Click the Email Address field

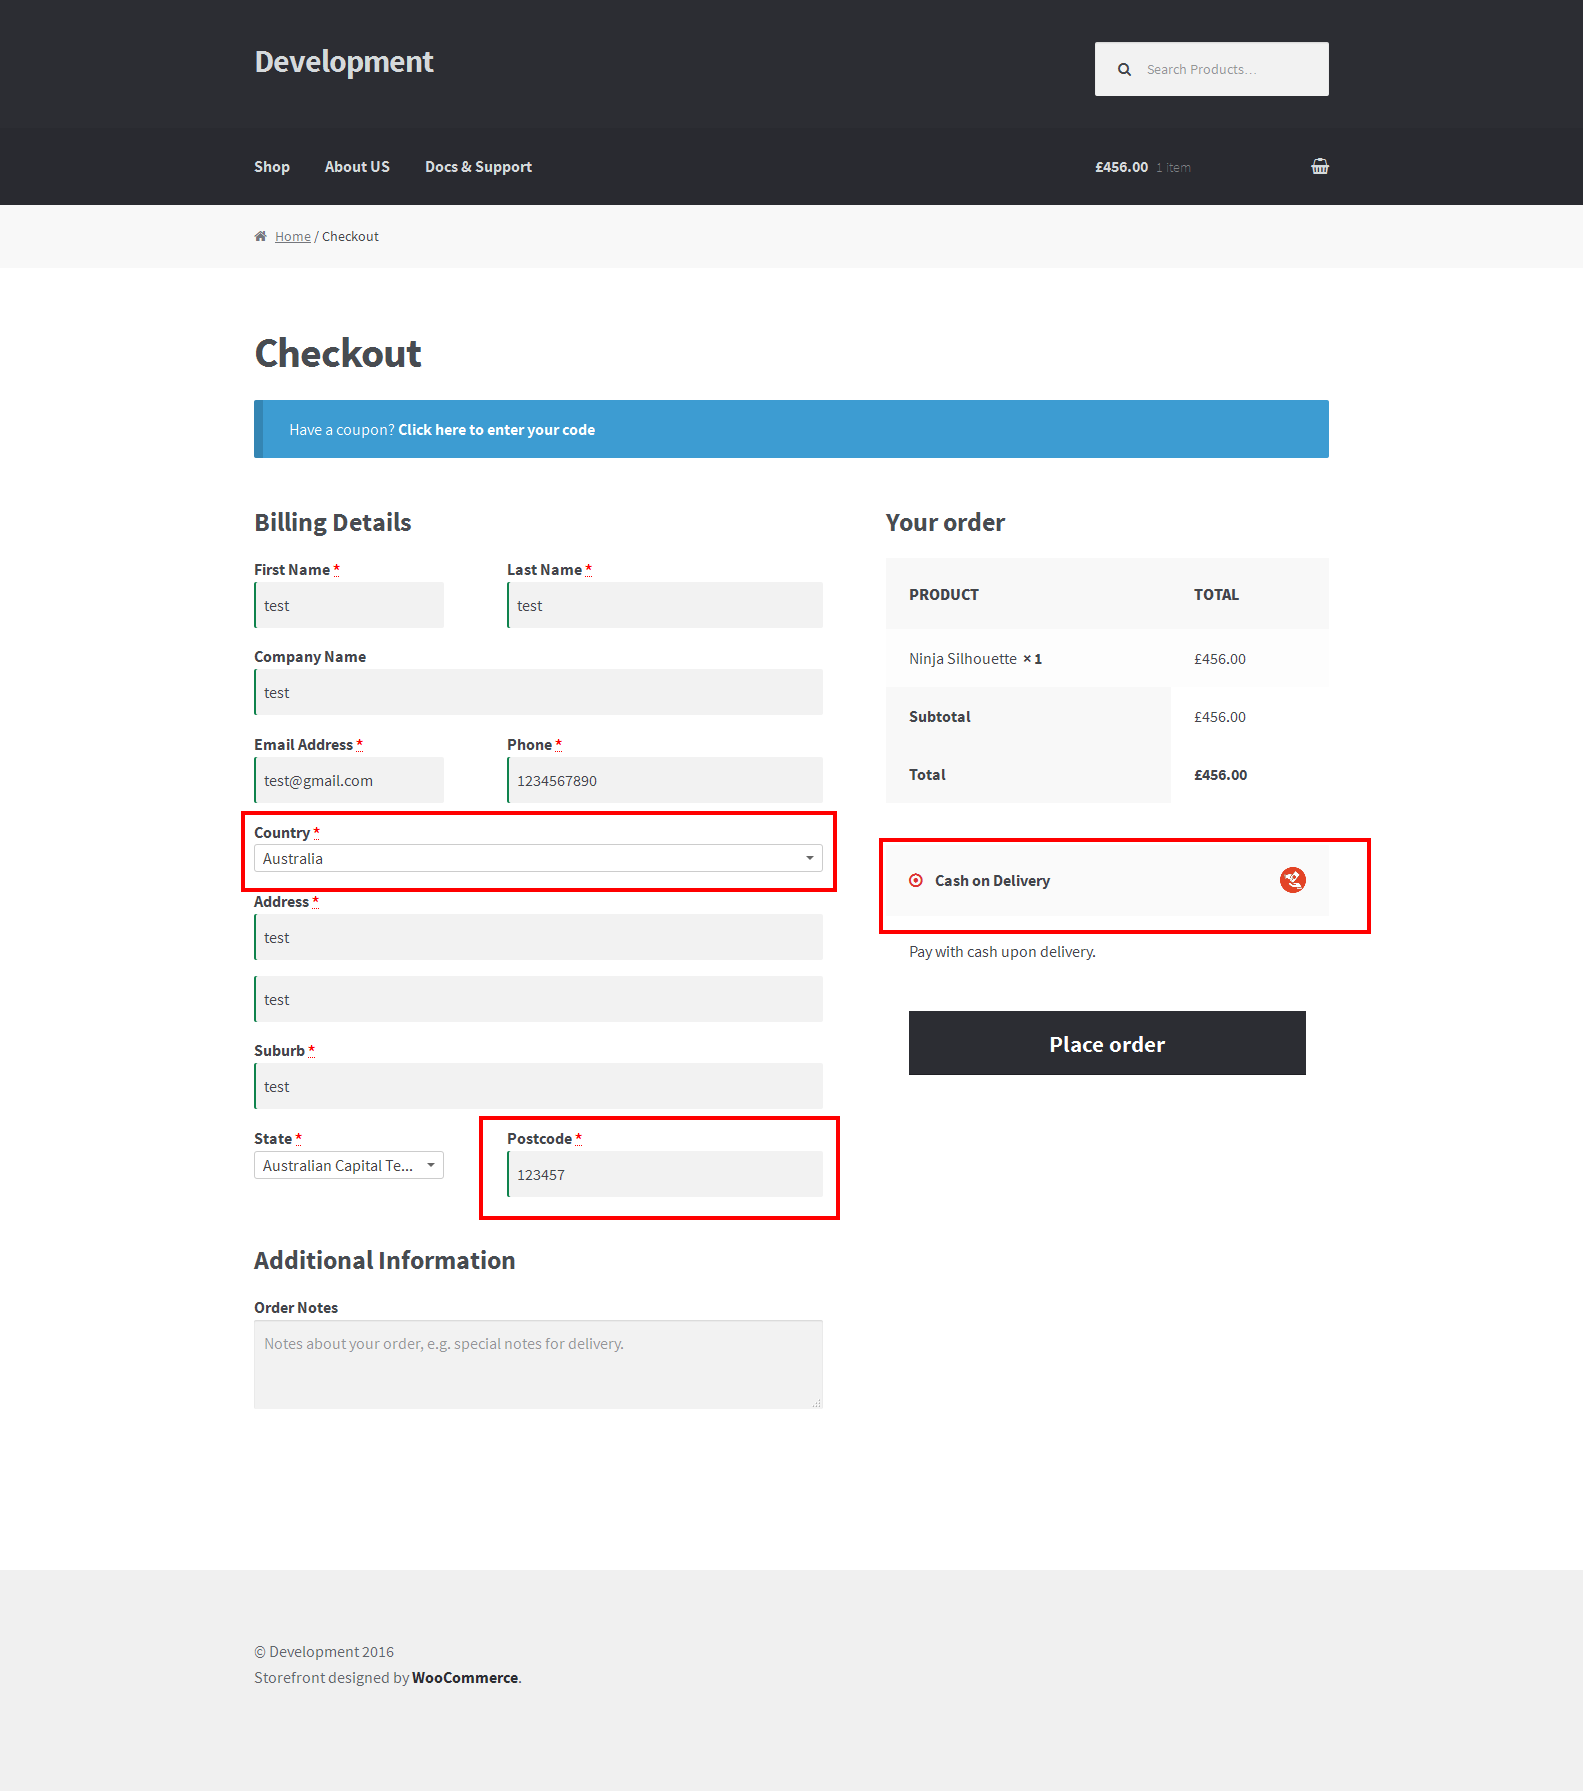tap(349, 781)
